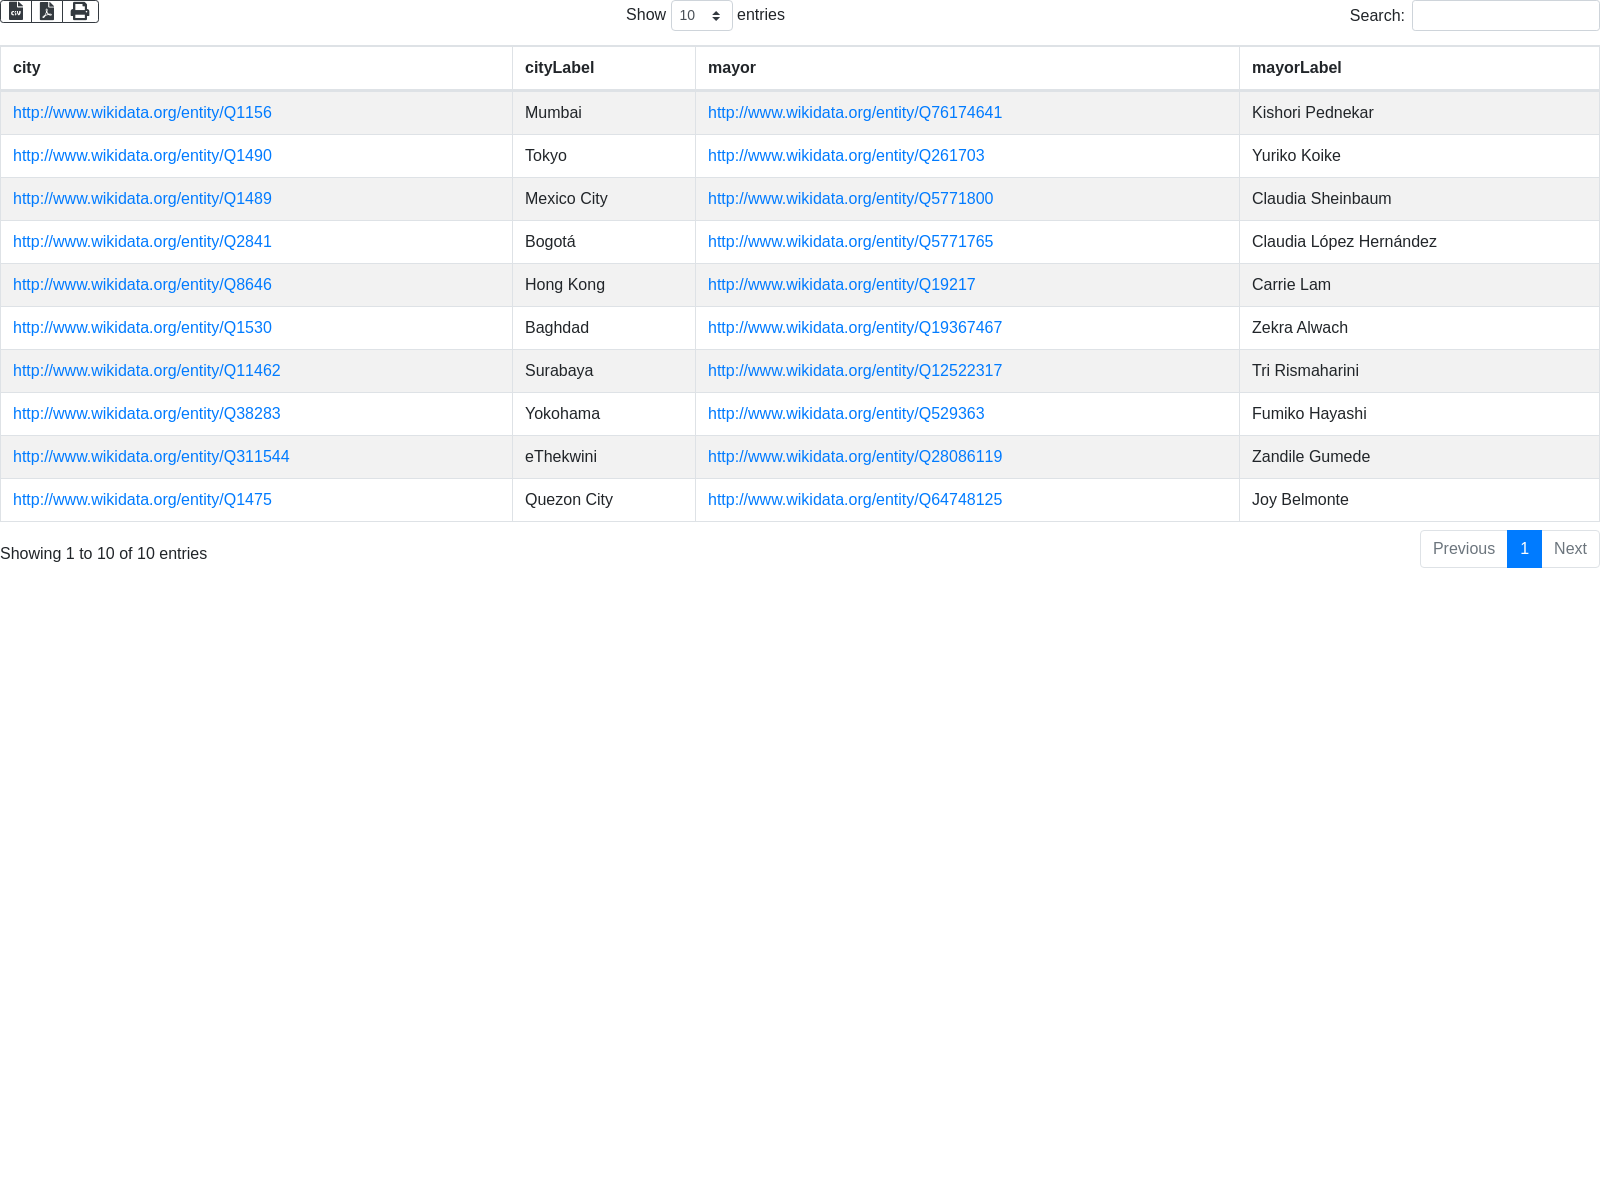The image size is (1600, 1200).
Task: Go to the Next page
Action: [x=1570, y=549]
